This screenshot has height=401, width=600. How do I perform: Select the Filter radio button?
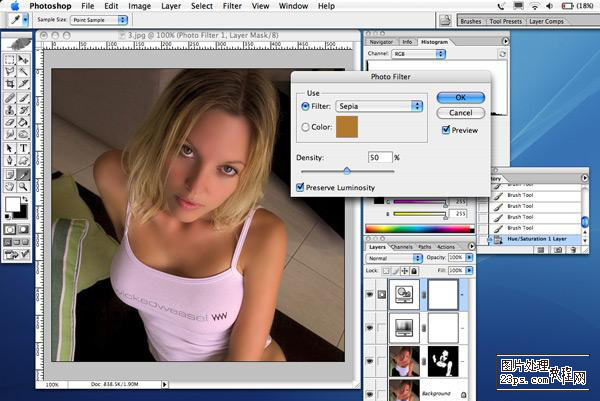click(x=305, y=106)
